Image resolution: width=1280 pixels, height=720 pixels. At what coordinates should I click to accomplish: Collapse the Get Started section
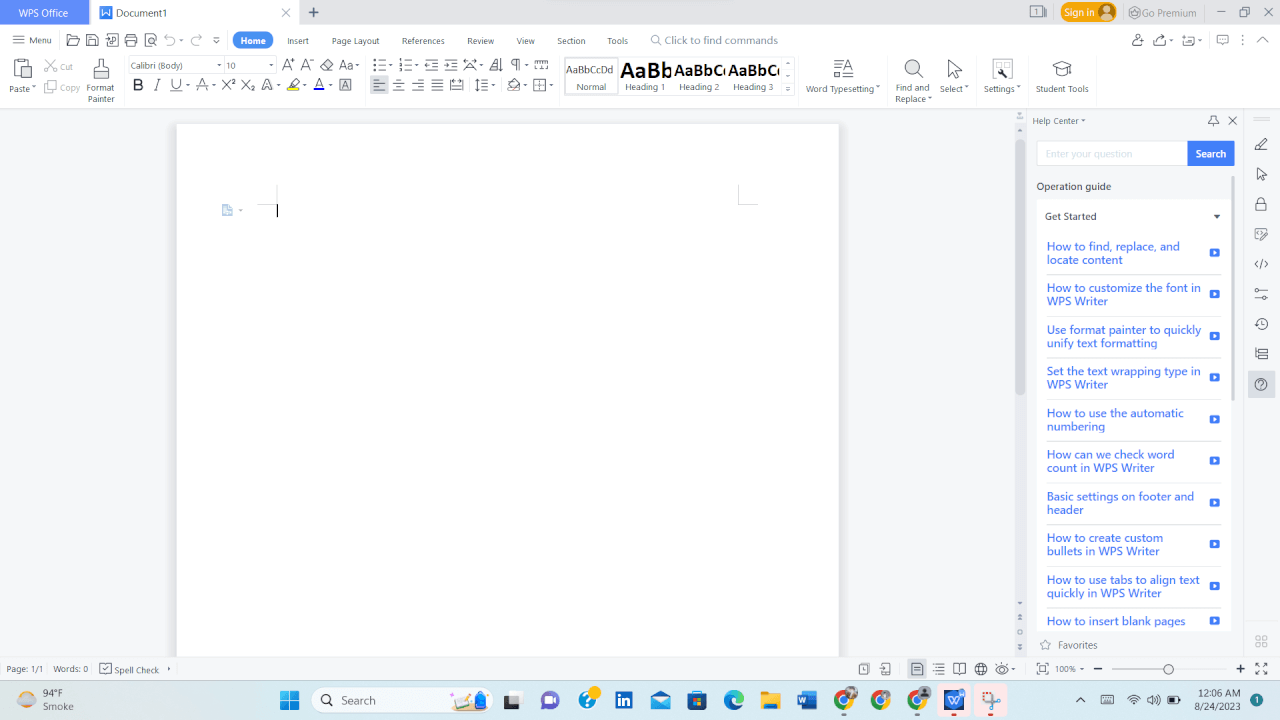click(1216, 216)
